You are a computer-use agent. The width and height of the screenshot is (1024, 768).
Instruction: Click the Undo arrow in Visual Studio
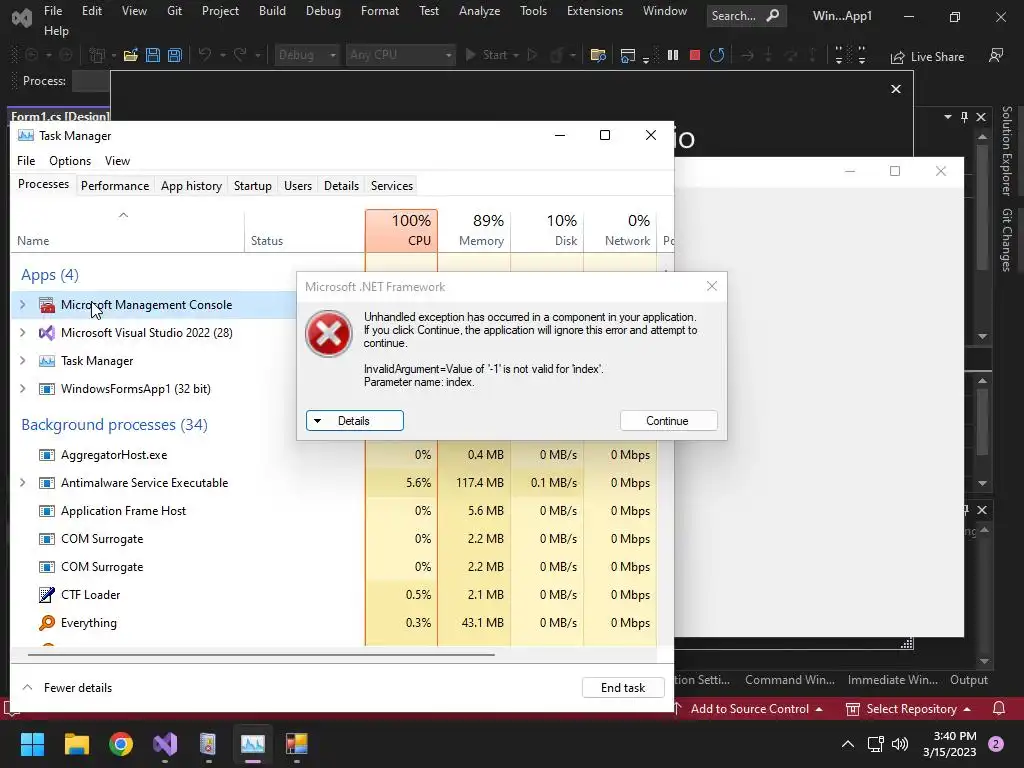click(x=205, y=56)
